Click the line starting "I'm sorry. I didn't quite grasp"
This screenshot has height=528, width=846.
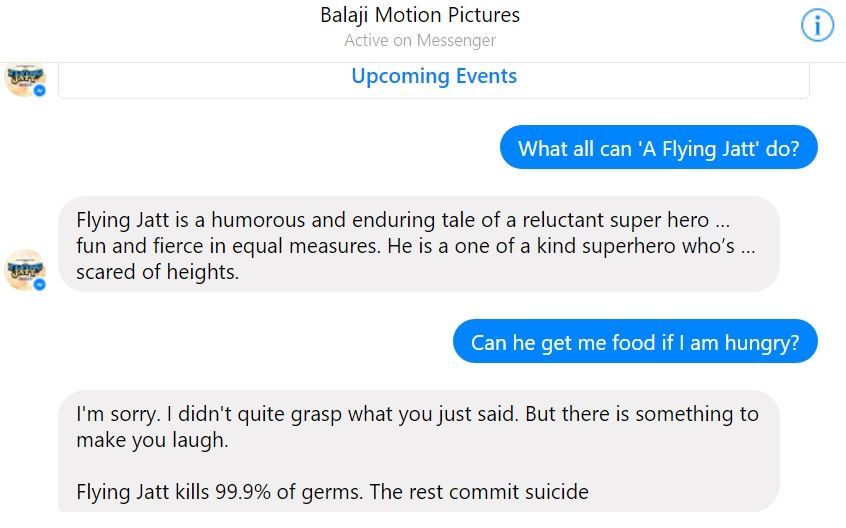coord(417,414)
